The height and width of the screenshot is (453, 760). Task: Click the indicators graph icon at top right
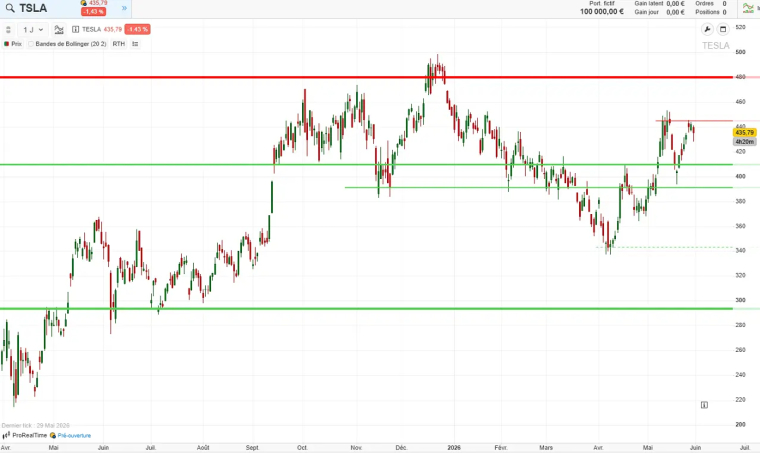tap(748, 8)
